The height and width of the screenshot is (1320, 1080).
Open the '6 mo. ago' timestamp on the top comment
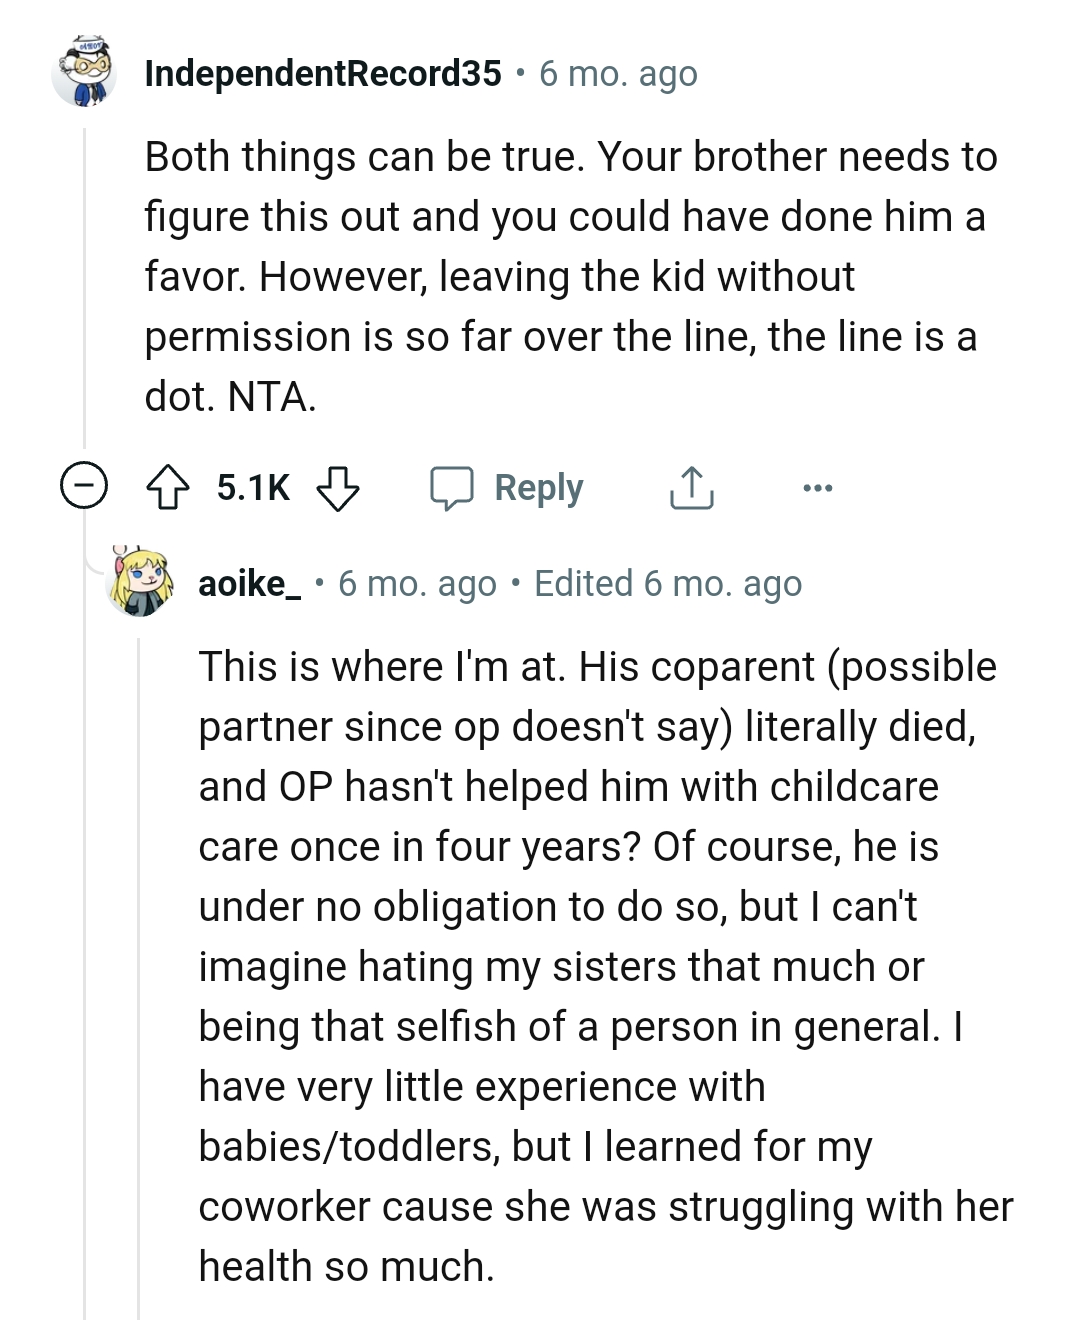(x=618, y=73)
